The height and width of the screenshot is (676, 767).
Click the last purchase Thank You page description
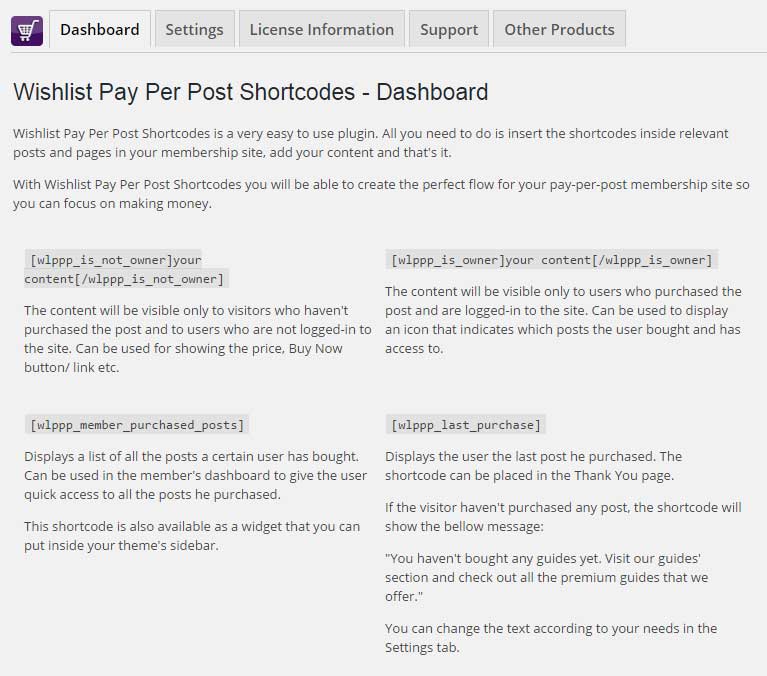[533, 466]
